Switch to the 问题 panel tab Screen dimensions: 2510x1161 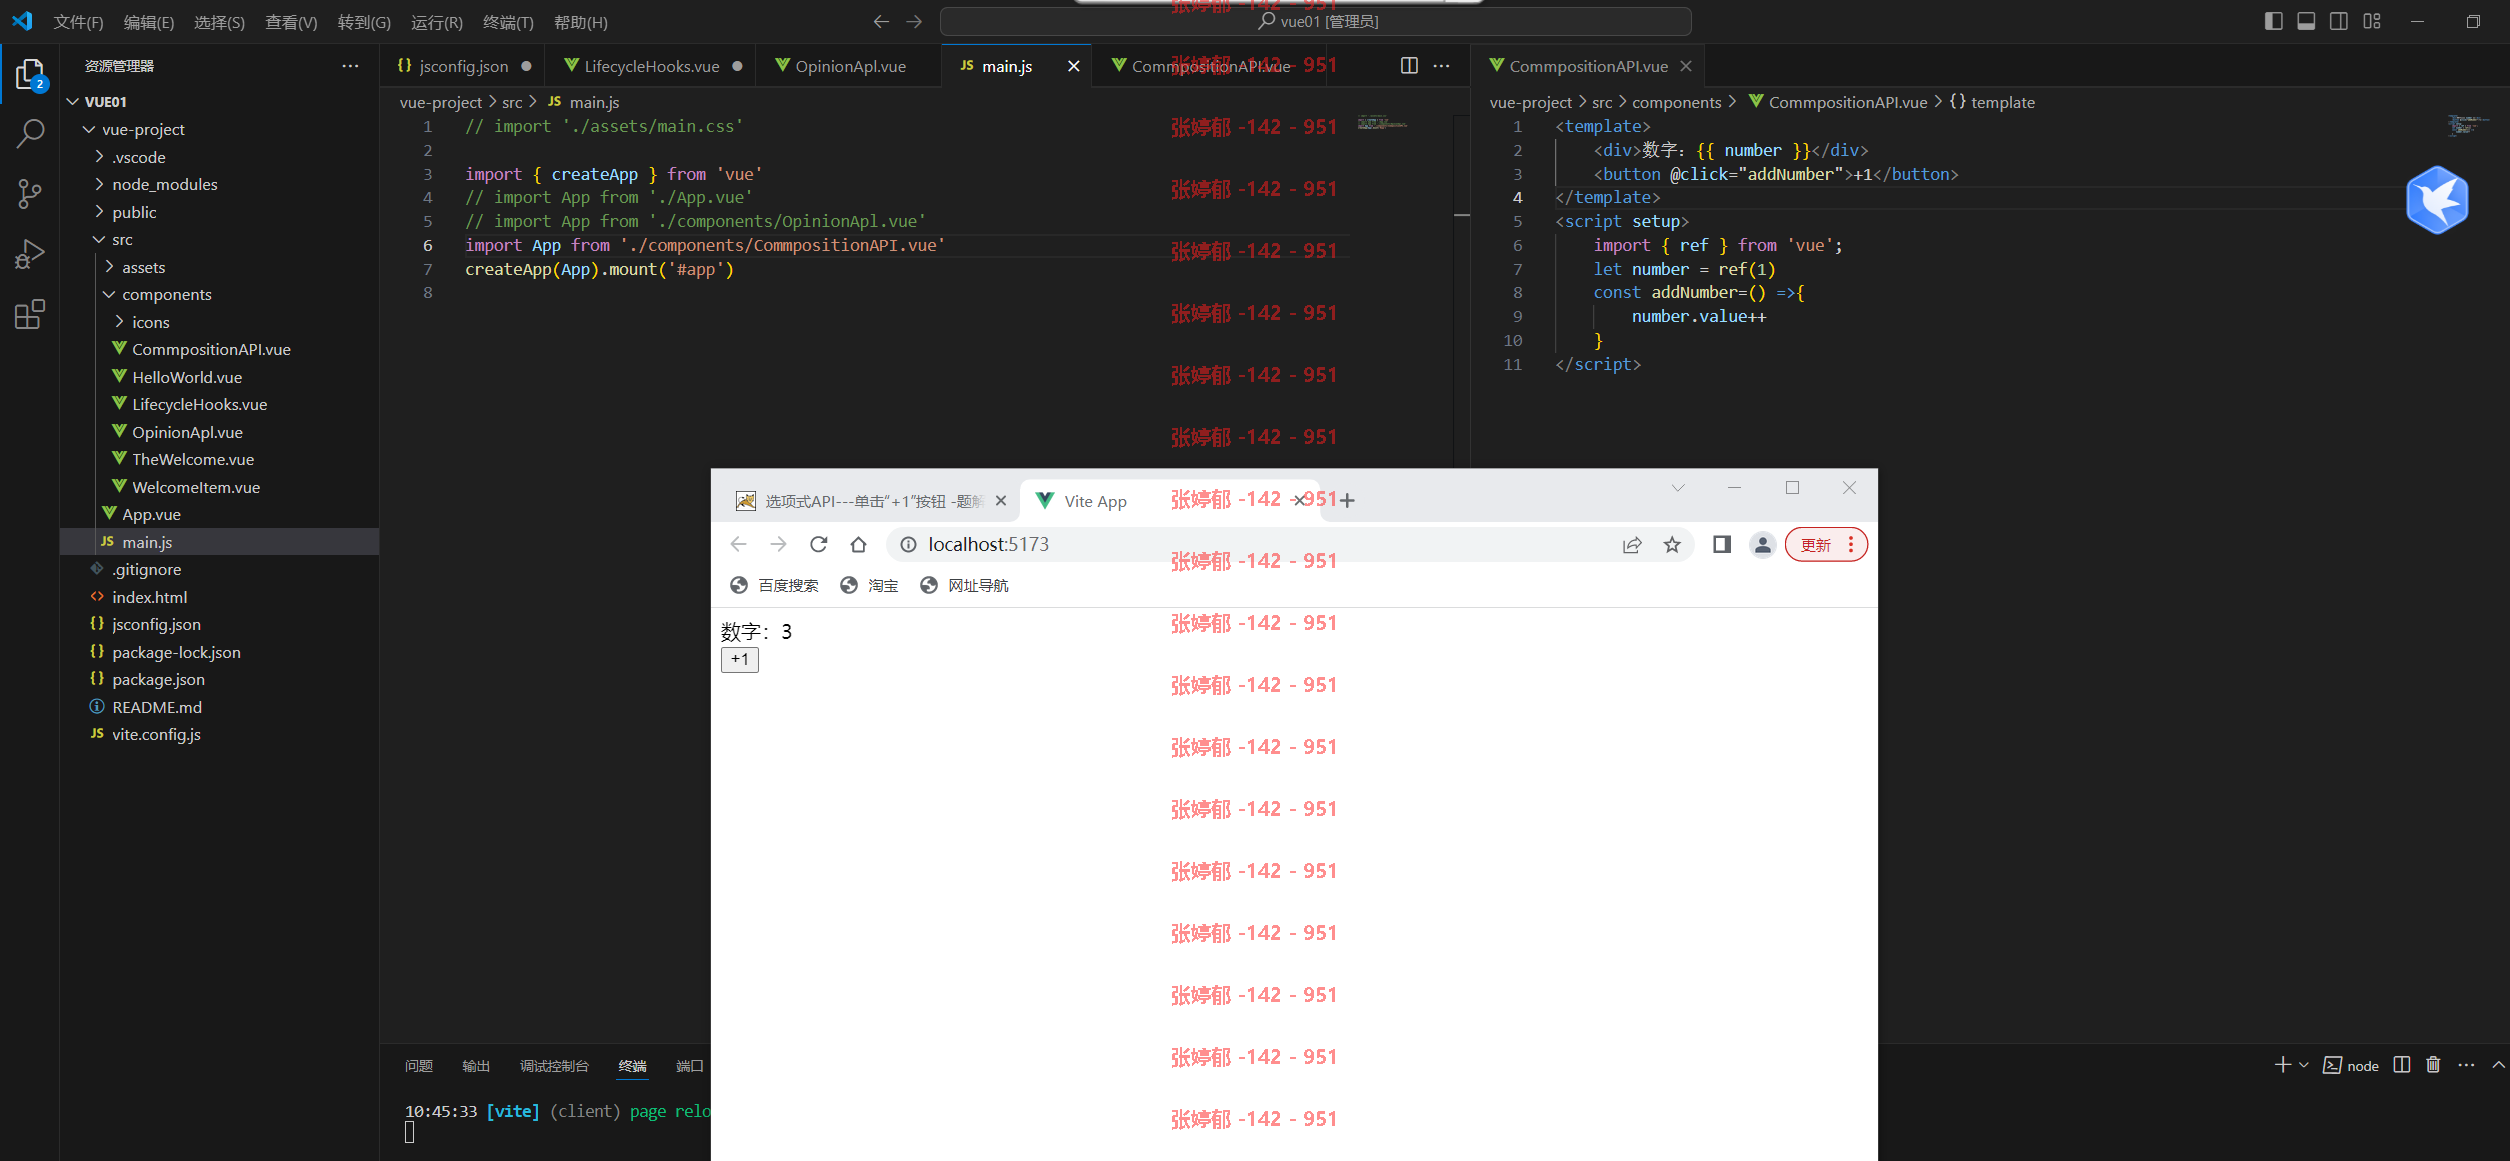pyautogui.click(x=419, y=1066)
